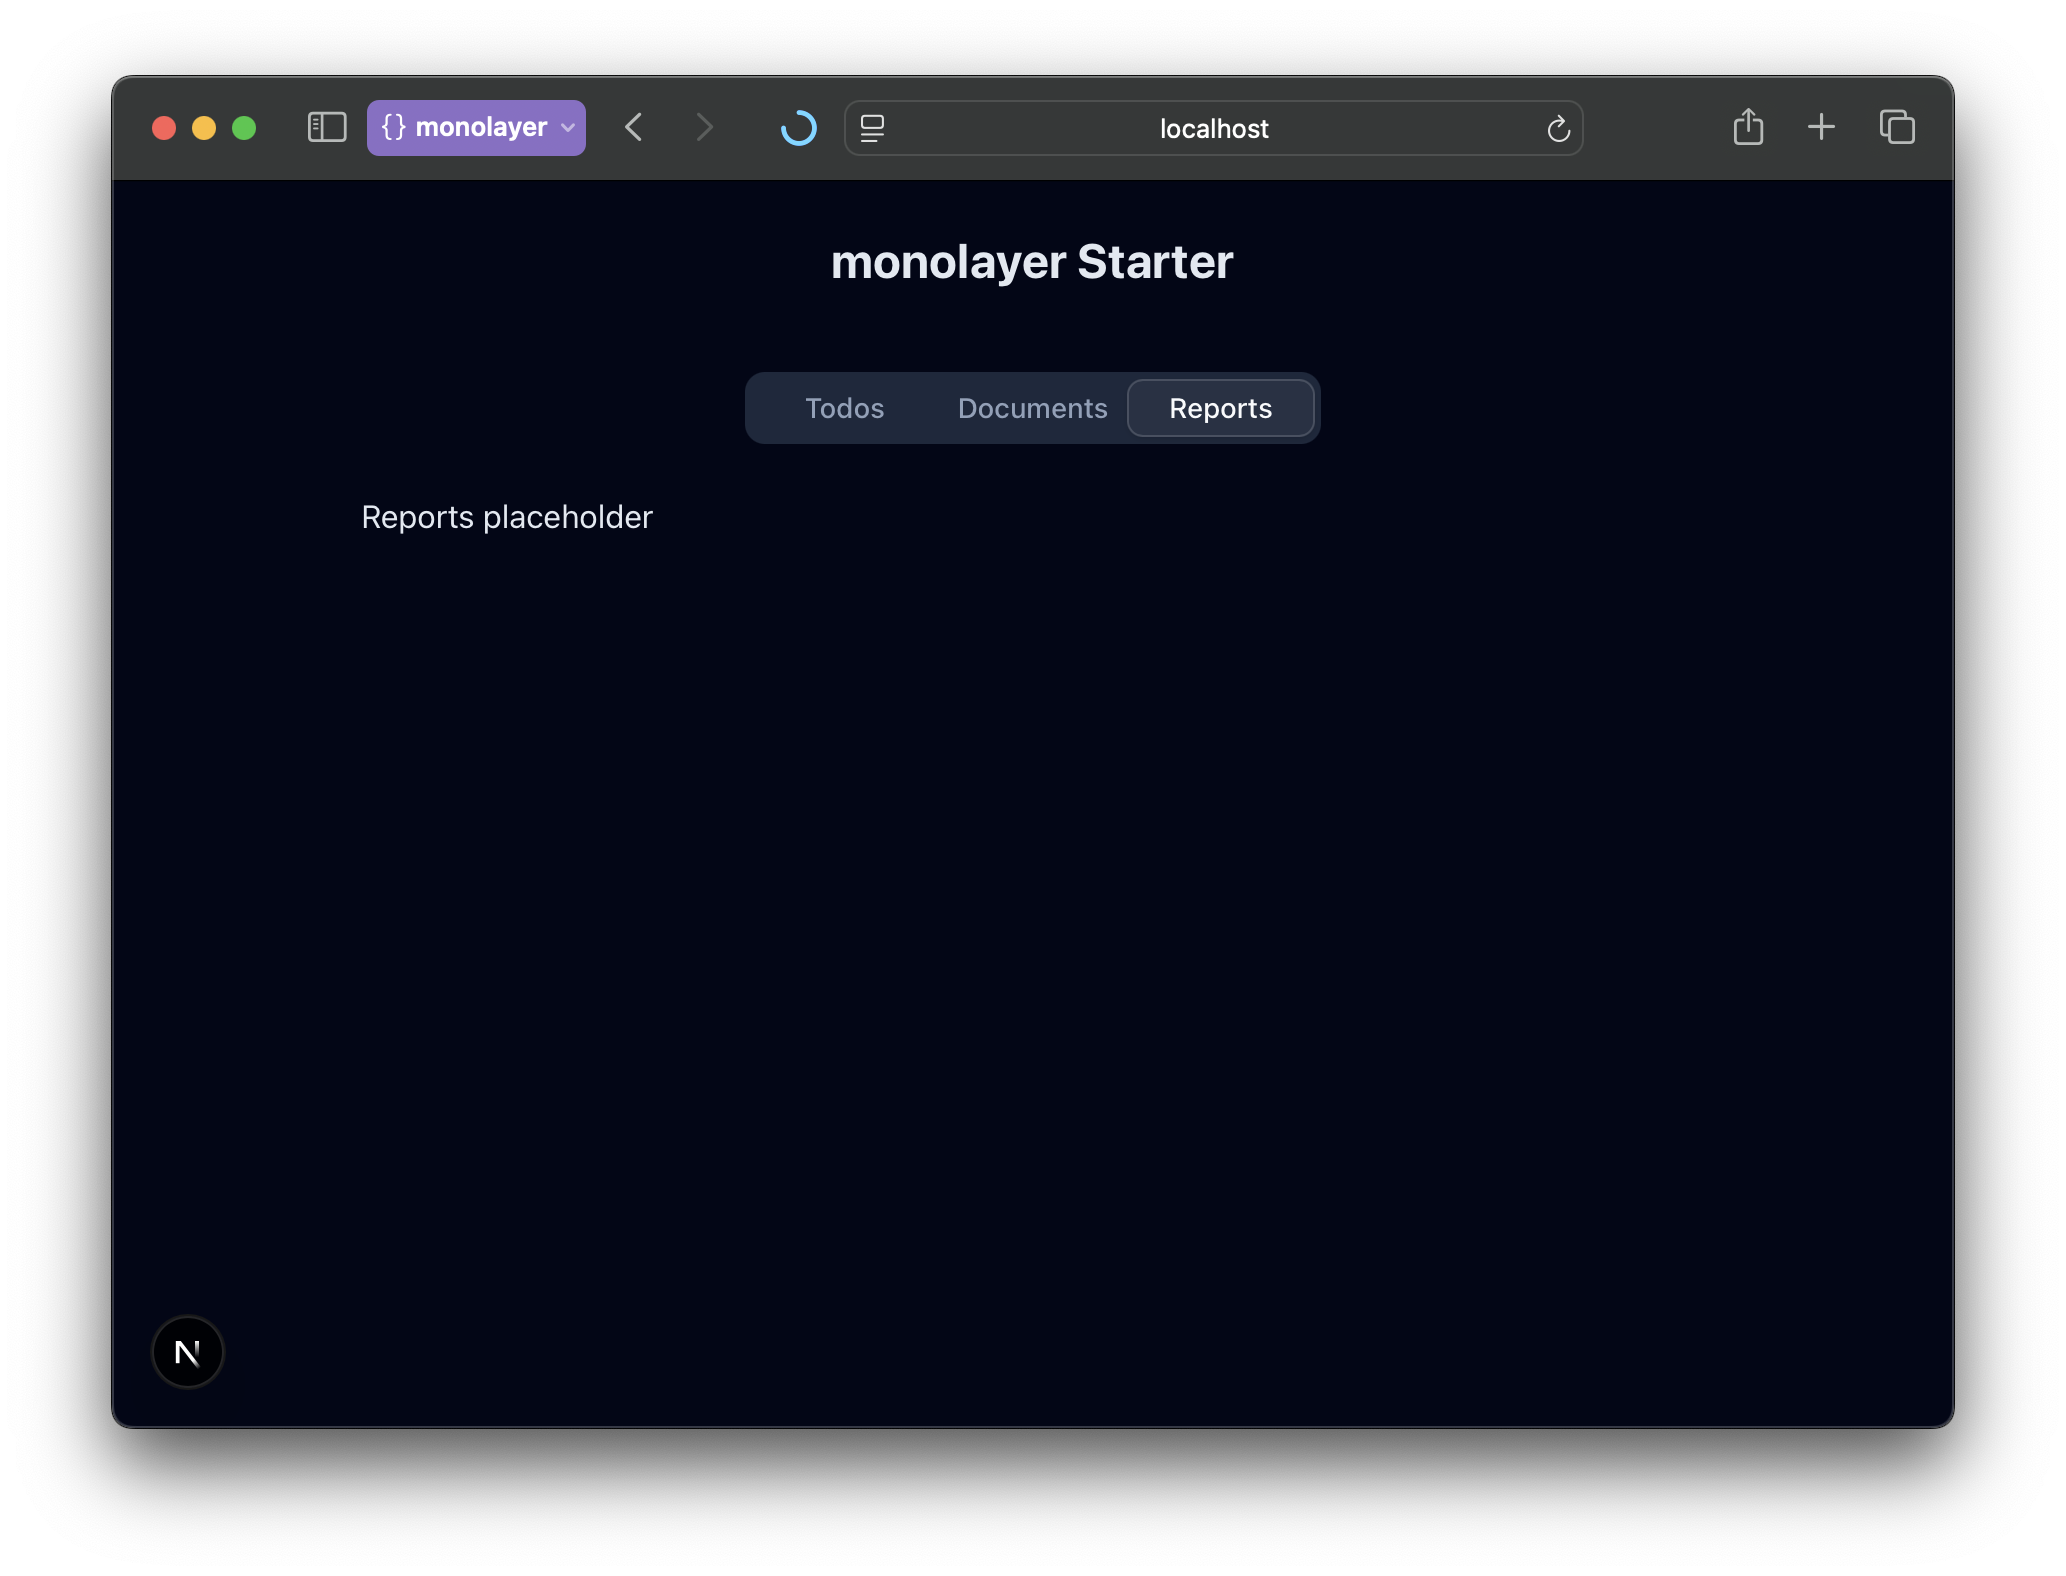Expand the monolayer tab group dropdown

(566, 127)
